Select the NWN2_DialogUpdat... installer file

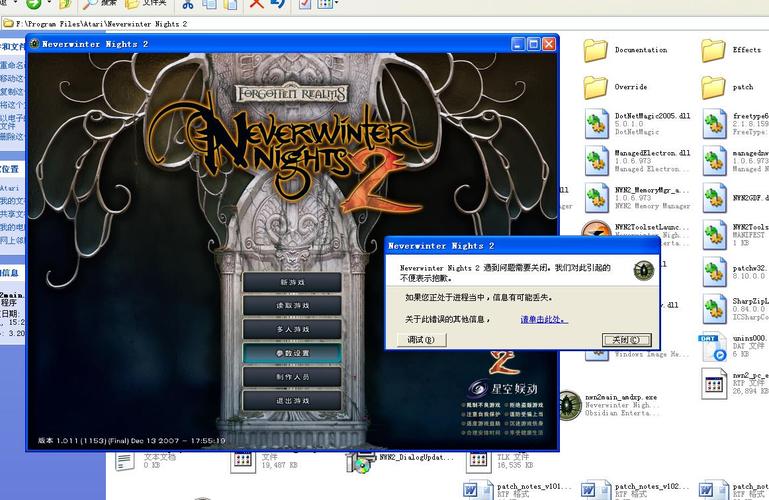tap(400, 462)
